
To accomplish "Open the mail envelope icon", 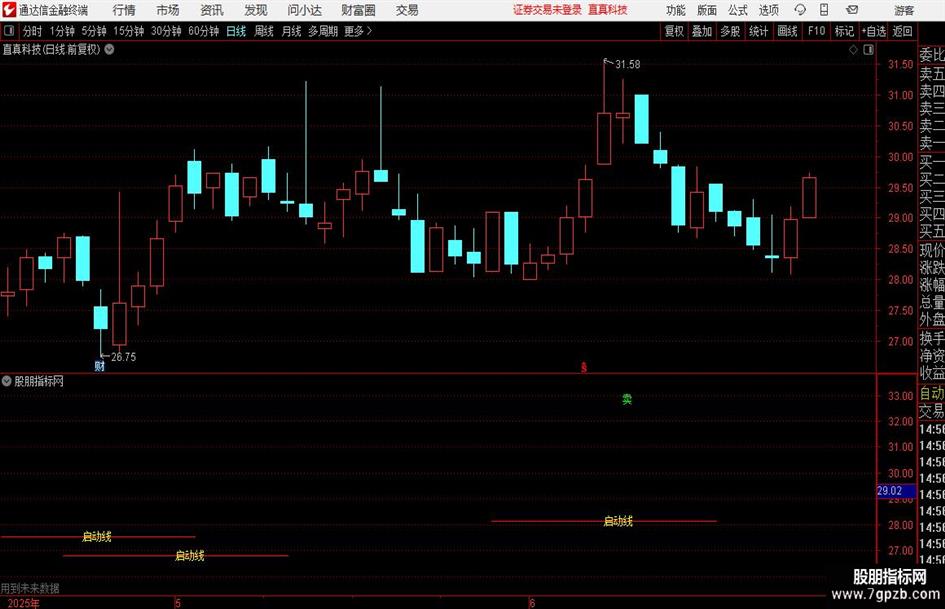I will point(852,10).
